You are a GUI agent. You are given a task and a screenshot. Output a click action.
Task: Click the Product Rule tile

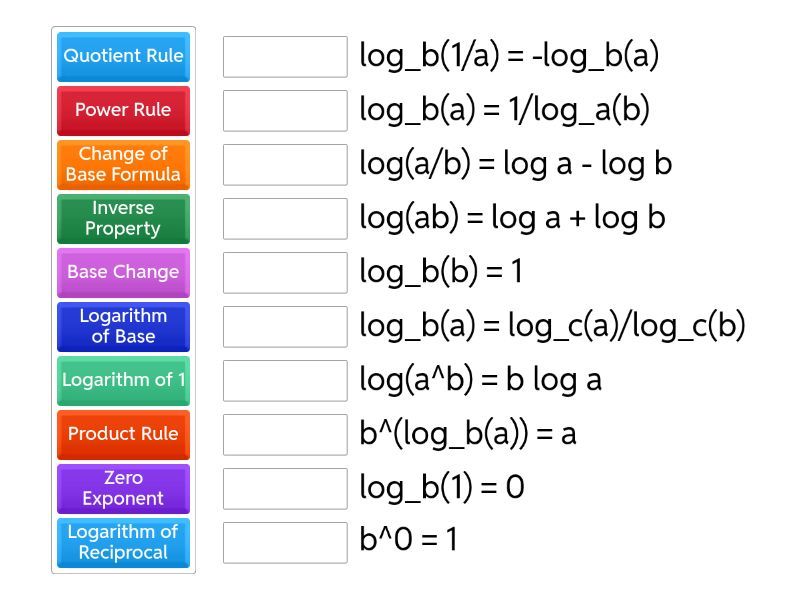click(123, 434)
